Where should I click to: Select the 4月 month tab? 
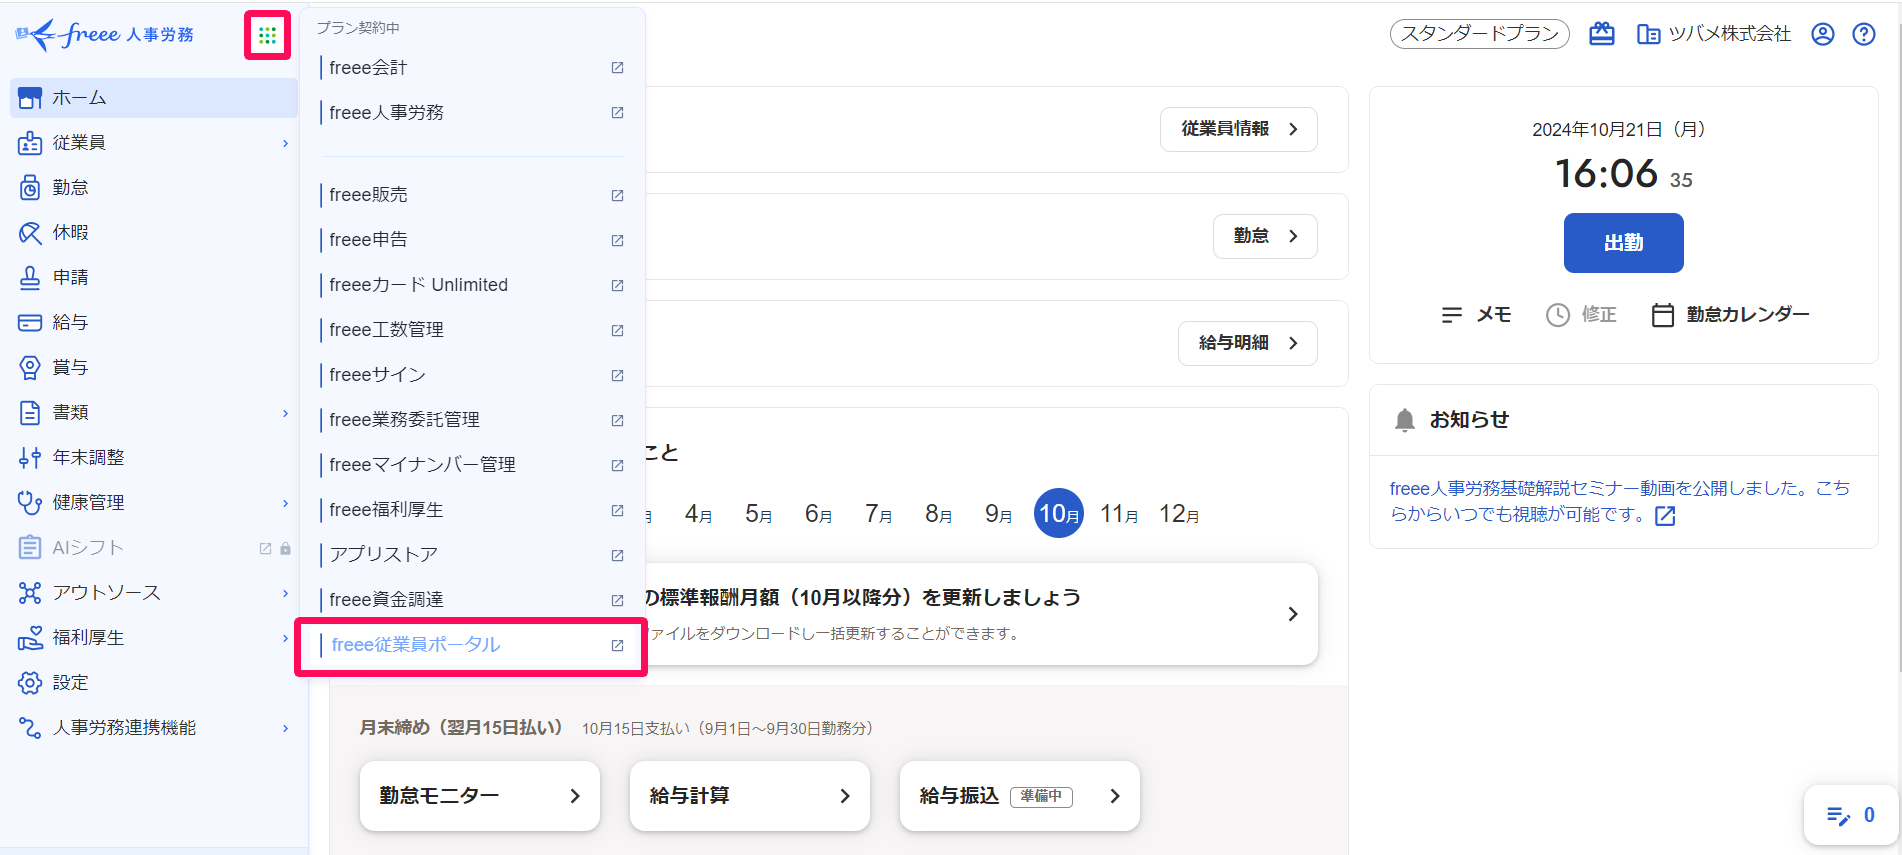tap(699, 514)
